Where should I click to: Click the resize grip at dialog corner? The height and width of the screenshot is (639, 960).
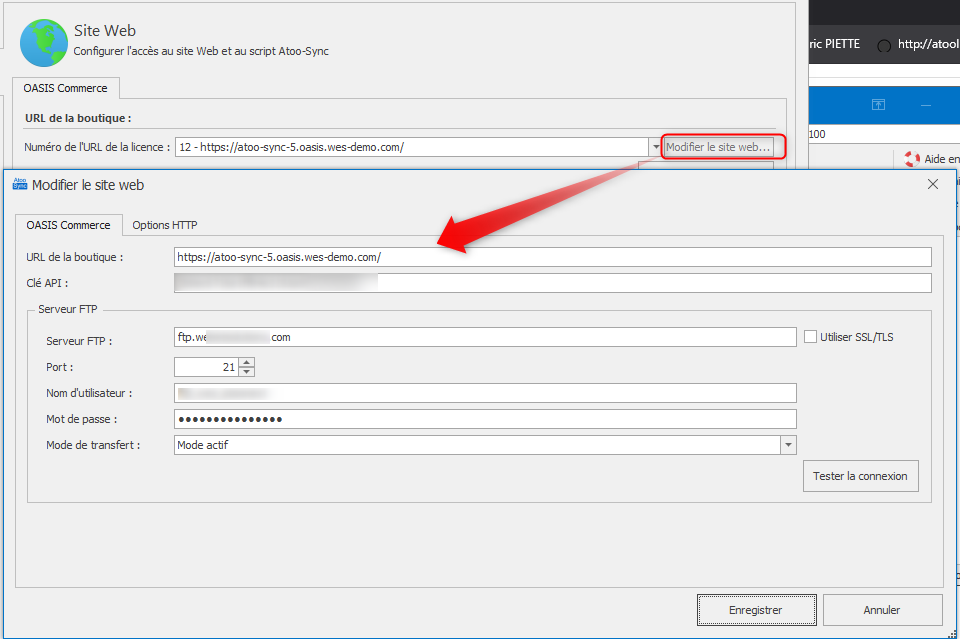tap(951, 634)
